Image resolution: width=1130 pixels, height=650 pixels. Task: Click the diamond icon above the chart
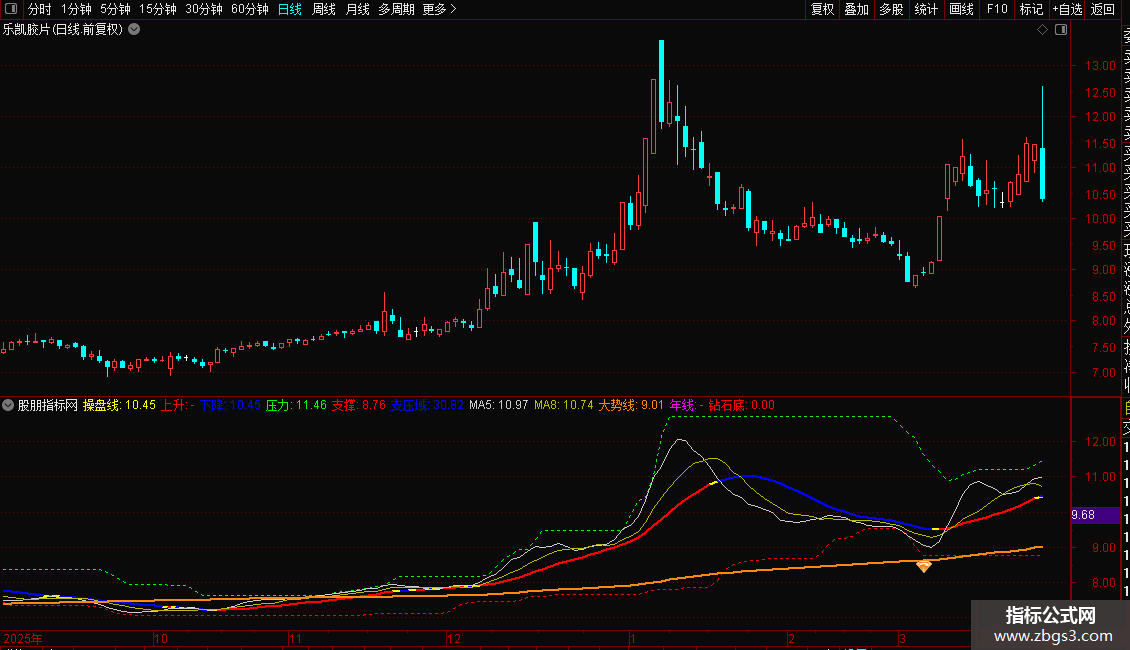1042,30
